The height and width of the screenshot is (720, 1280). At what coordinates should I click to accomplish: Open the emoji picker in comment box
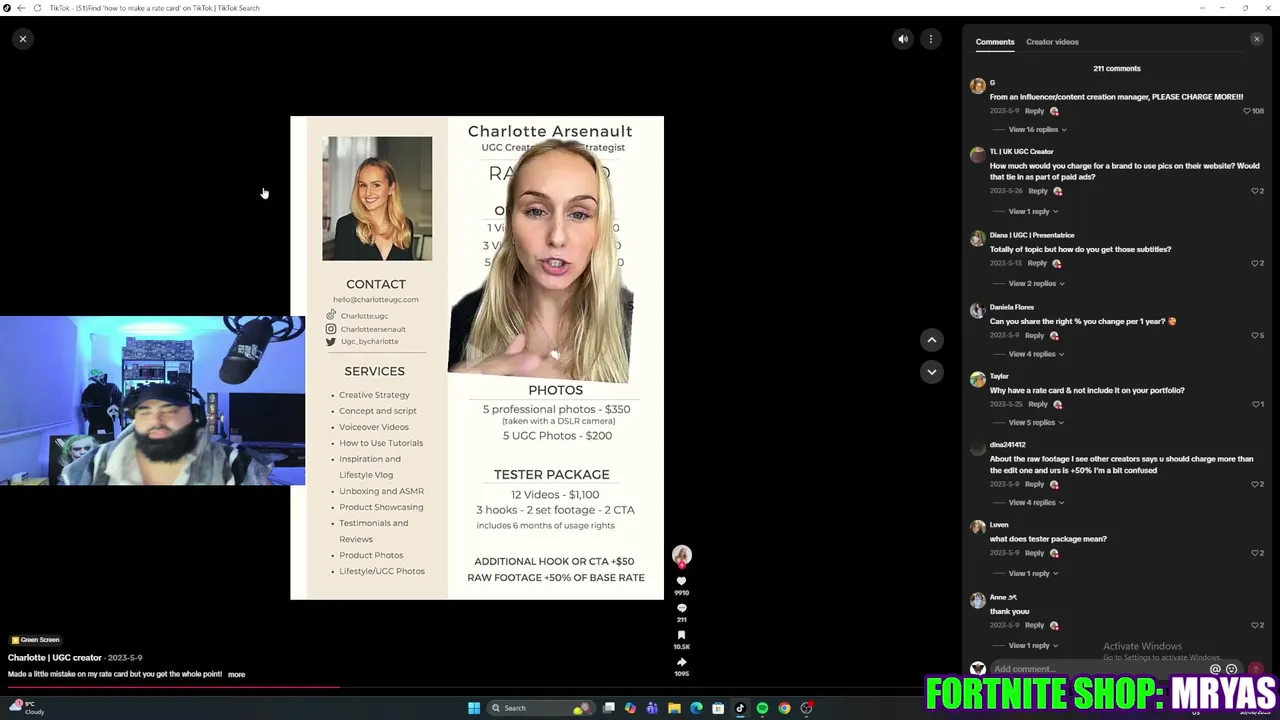(1231, 669)
